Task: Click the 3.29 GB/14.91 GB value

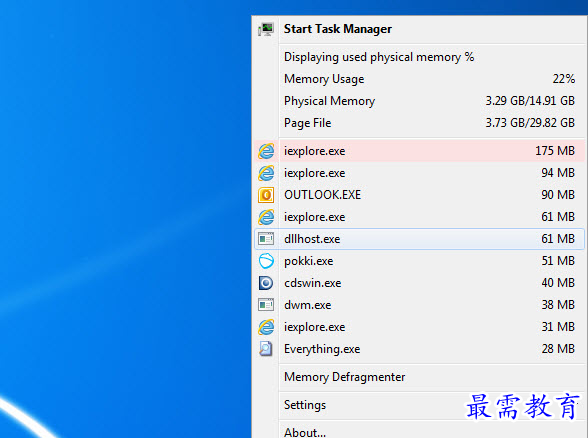Action: click(530, 101)
